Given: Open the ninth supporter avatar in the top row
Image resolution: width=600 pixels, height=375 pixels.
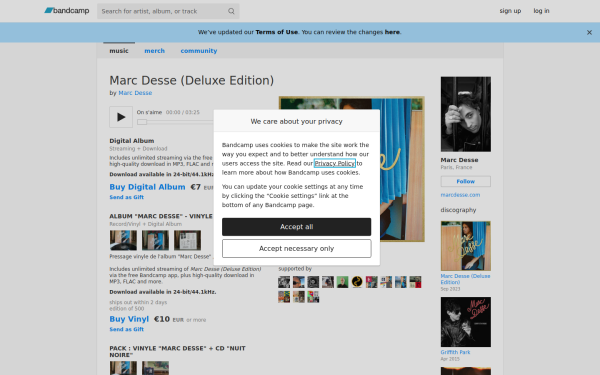Looking at the screenshot, I should [401, 282].
